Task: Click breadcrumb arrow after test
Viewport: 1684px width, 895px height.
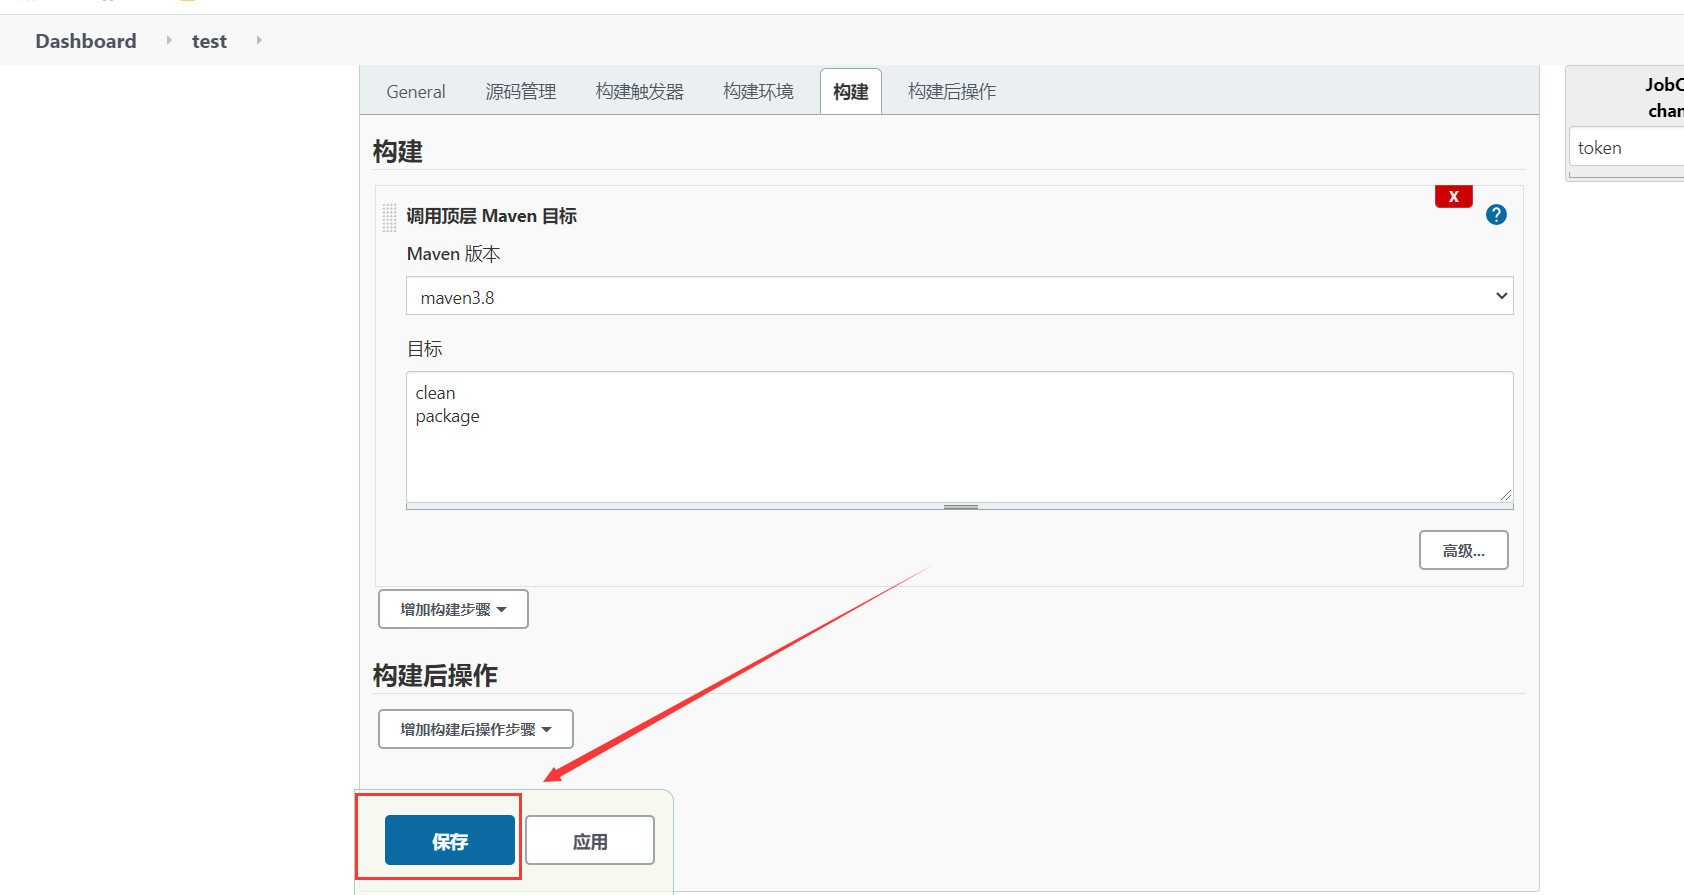Action: (x=259, y=40)
